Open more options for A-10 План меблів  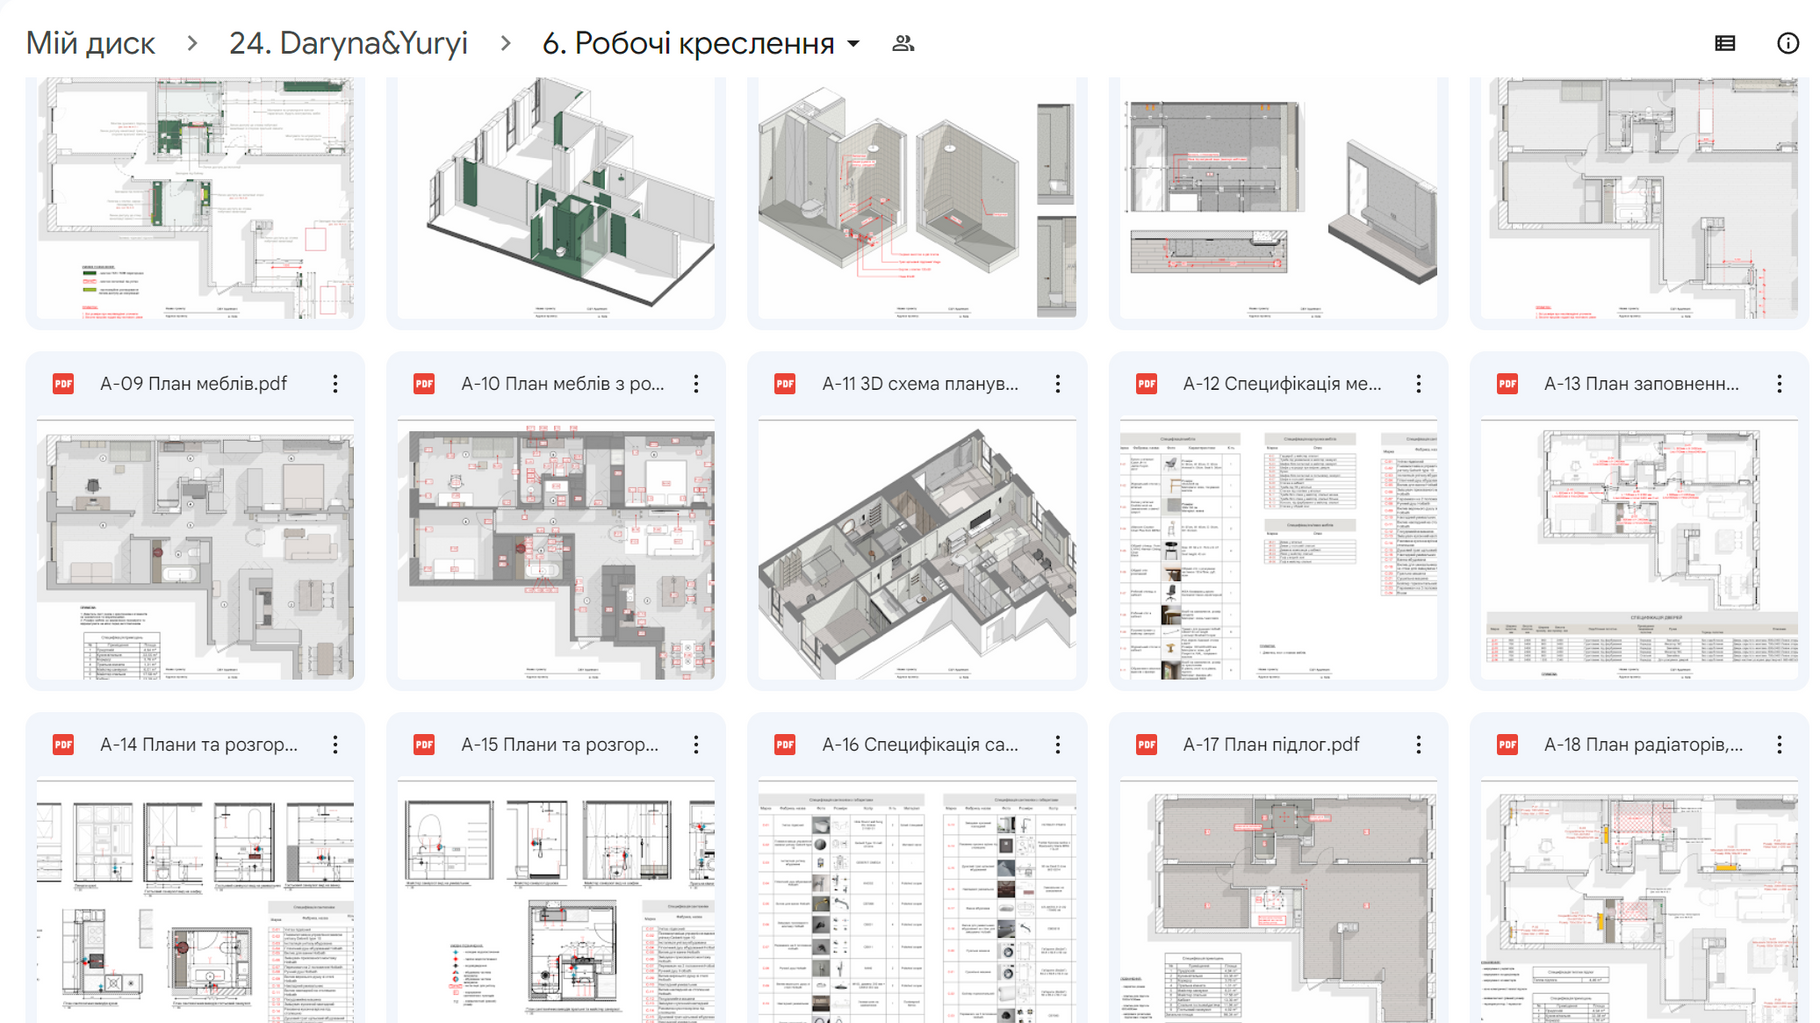tap(696, 383)
